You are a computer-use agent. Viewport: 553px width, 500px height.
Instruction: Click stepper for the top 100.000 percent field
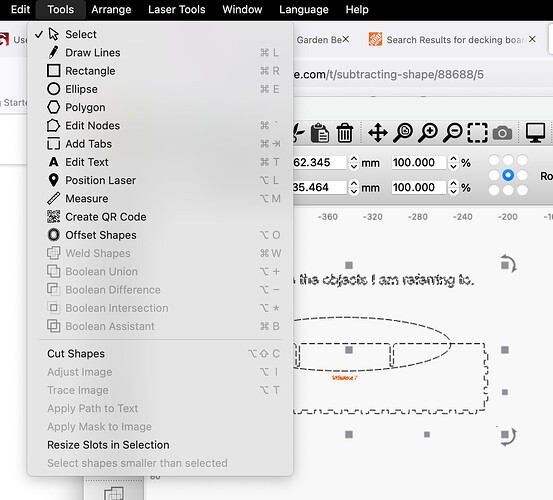point(454,163)
